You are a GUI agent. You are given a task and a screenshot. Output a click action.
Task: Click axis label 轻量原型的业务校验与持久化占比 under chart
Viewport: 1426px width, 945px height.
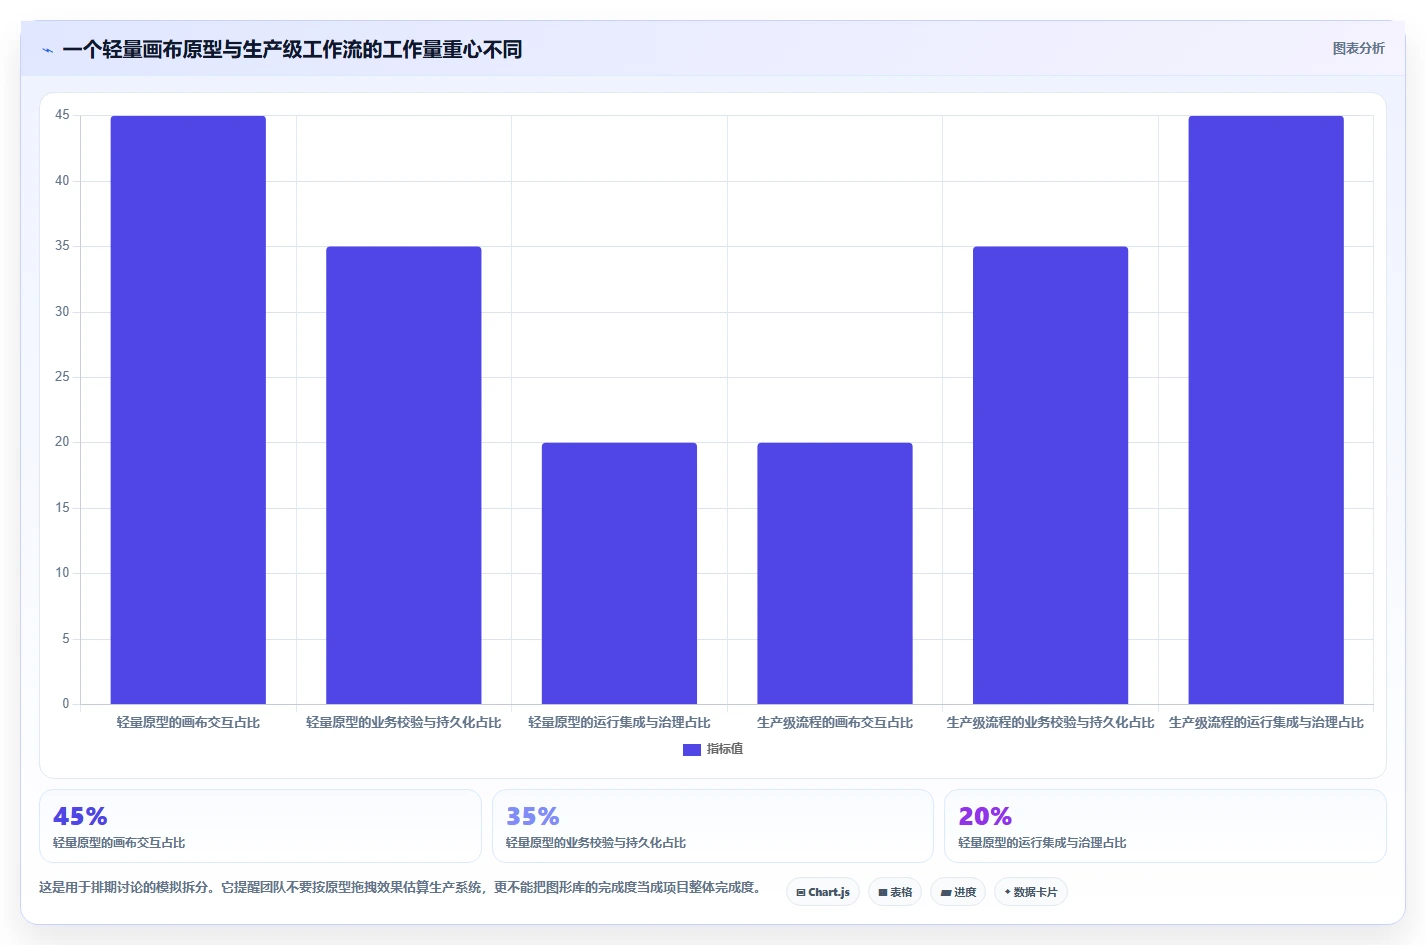coord(404,722)
